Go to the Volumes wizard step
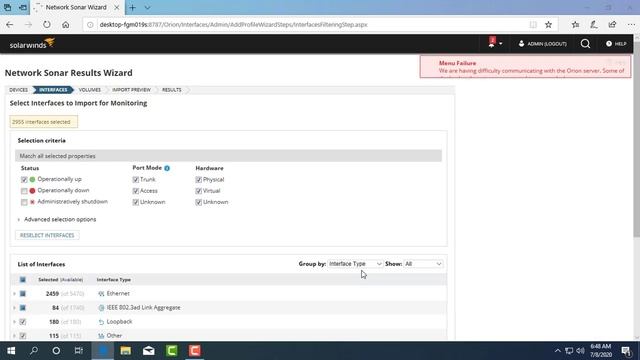This screenshot has height=360, width=640. (90, 90)
